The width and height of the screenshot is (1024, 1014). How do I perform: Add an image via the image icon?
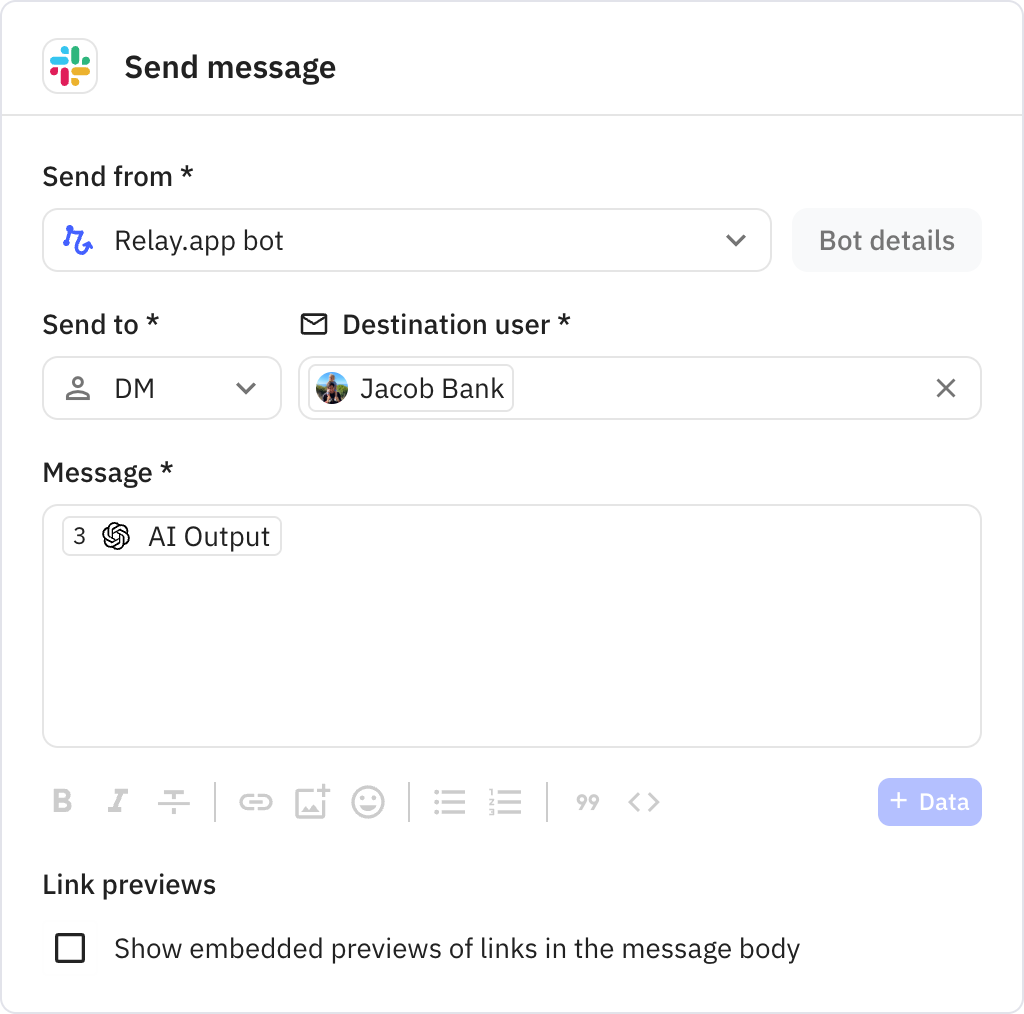point(311,801)
